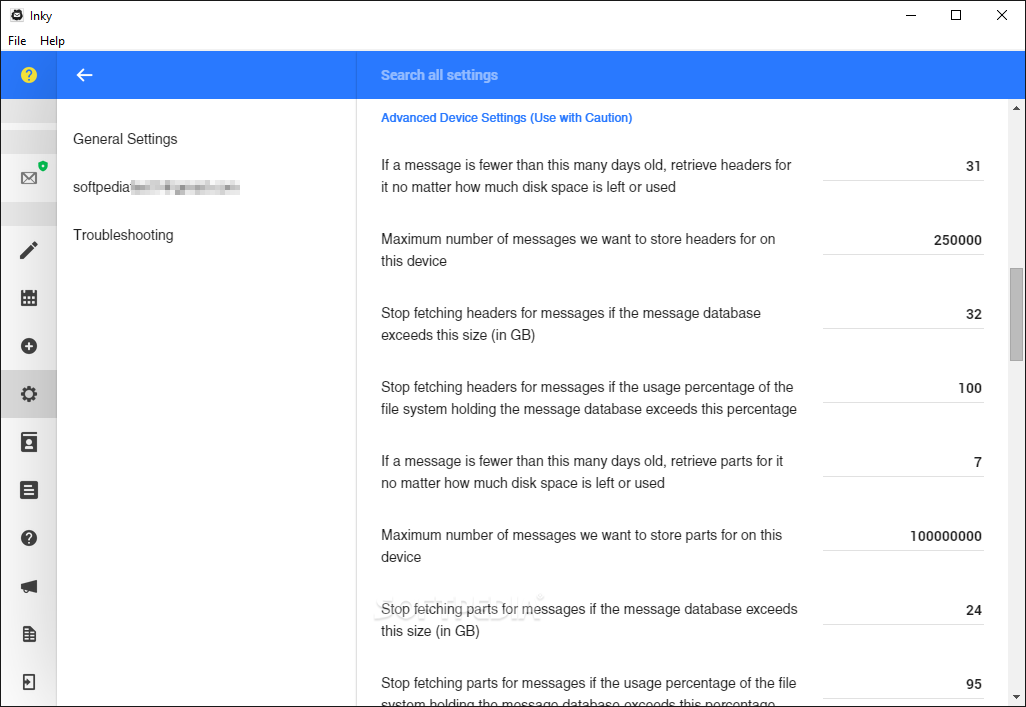This screenshot has height=707, width=1026.
Task: Click Advanced Device Settings heading link
Action: coord(506,118)
